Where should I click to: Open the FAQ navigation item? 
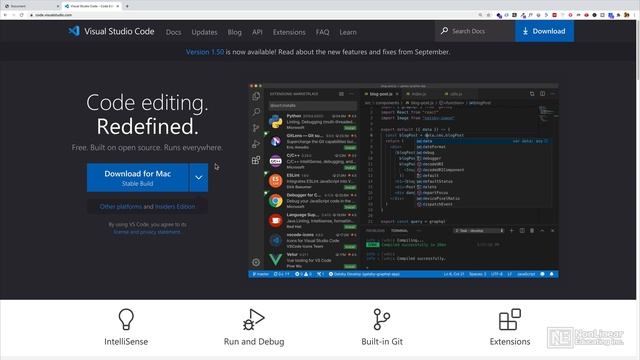(x=322, y=32)
